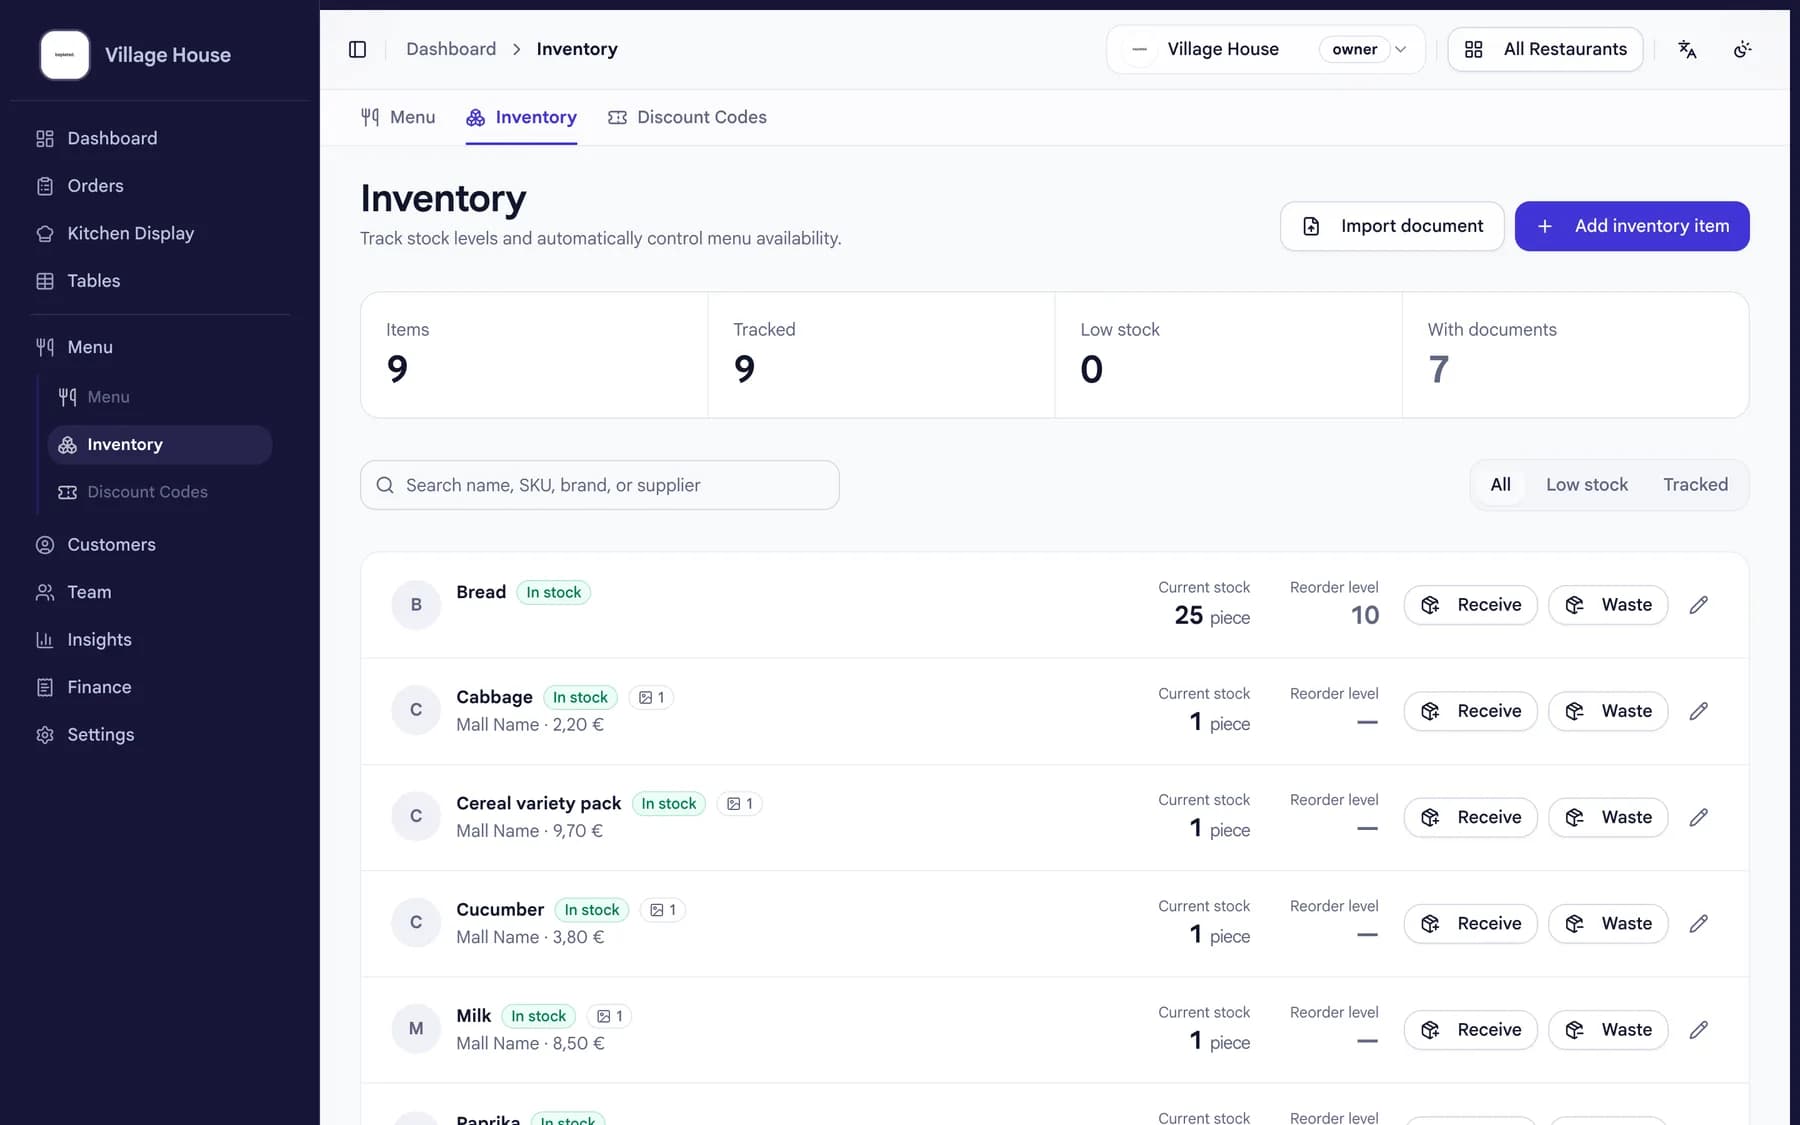This screenshot has height=1125, width=1800.
Task: Click the Village House logo in sidebar
Action: 65,55
